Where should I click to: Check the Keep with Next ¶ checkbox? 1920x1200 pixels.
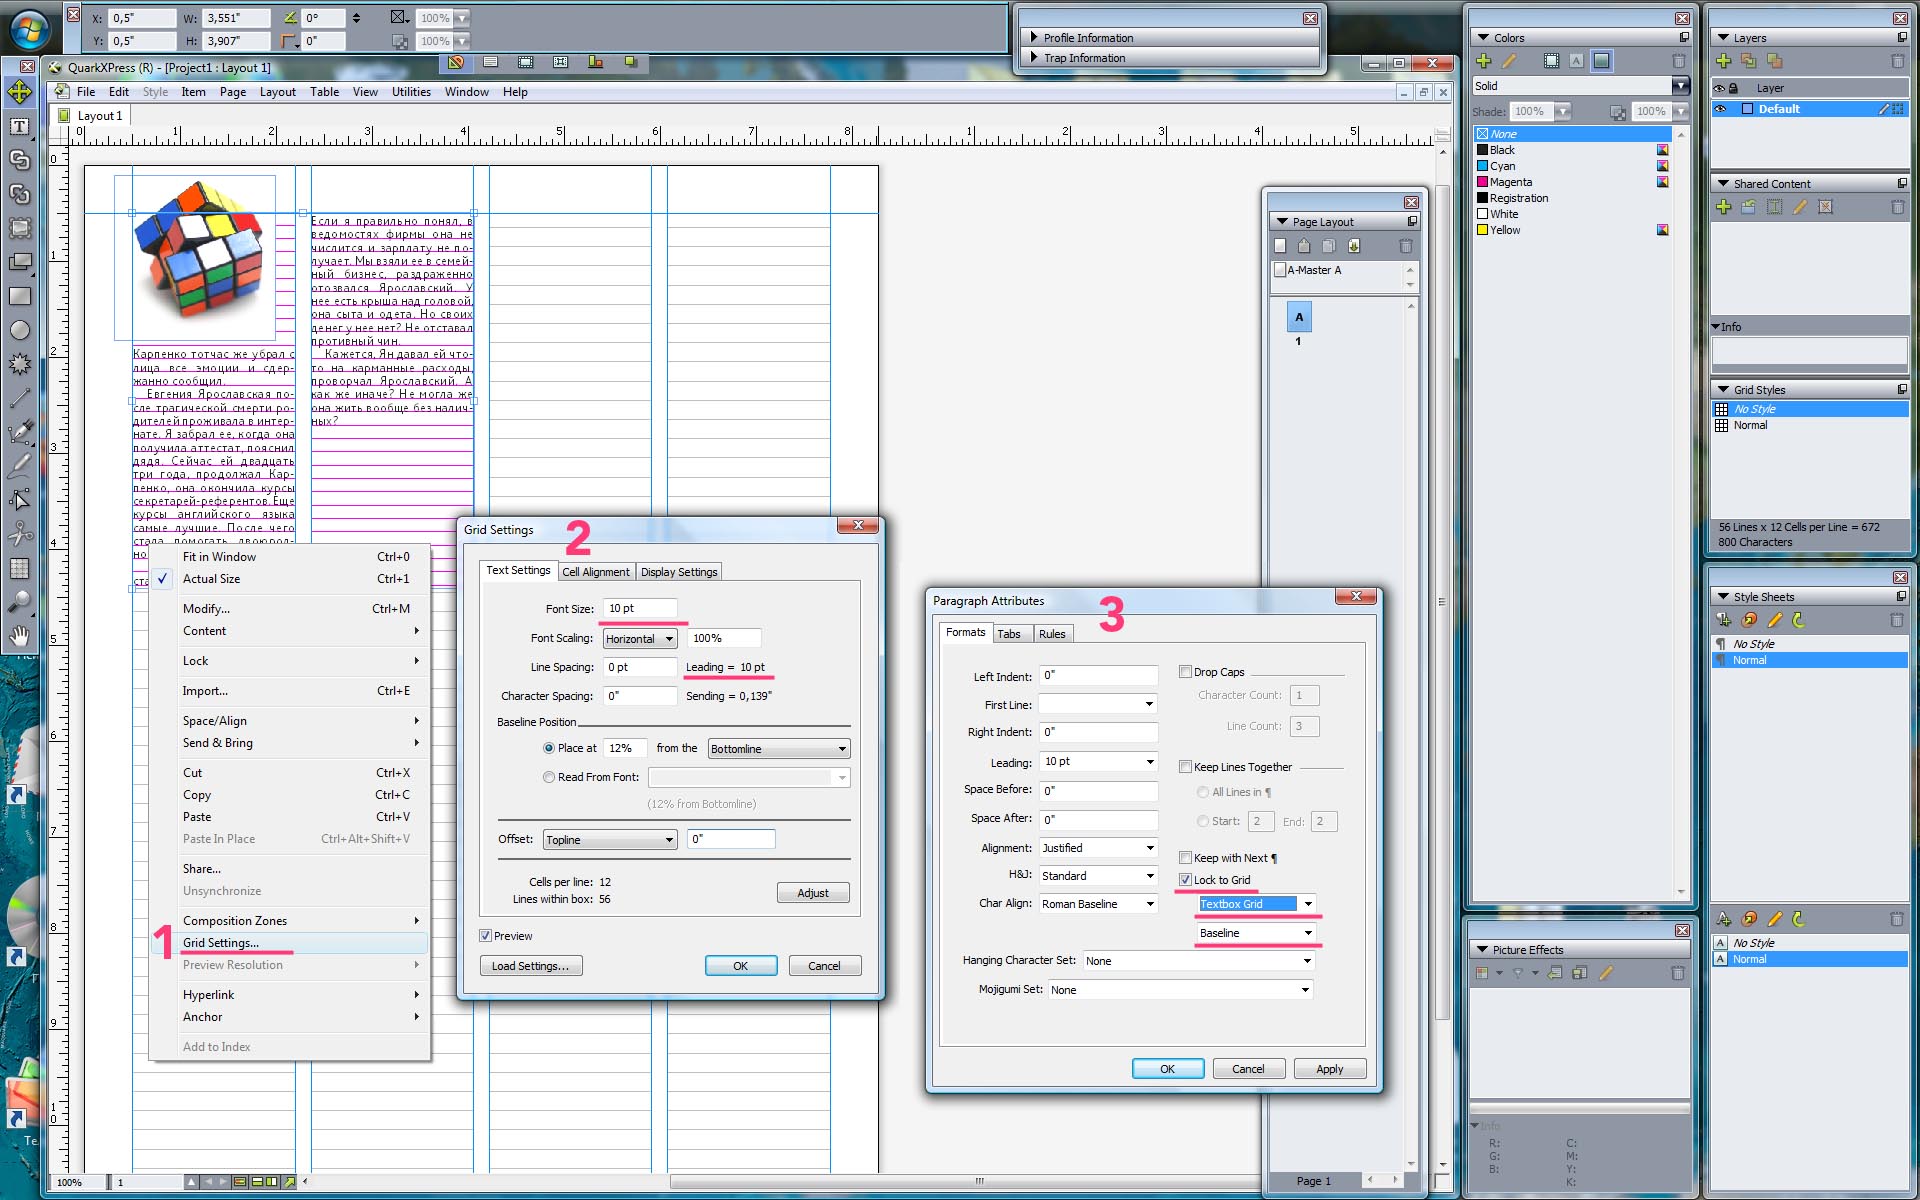click(x=1185, y=858)
